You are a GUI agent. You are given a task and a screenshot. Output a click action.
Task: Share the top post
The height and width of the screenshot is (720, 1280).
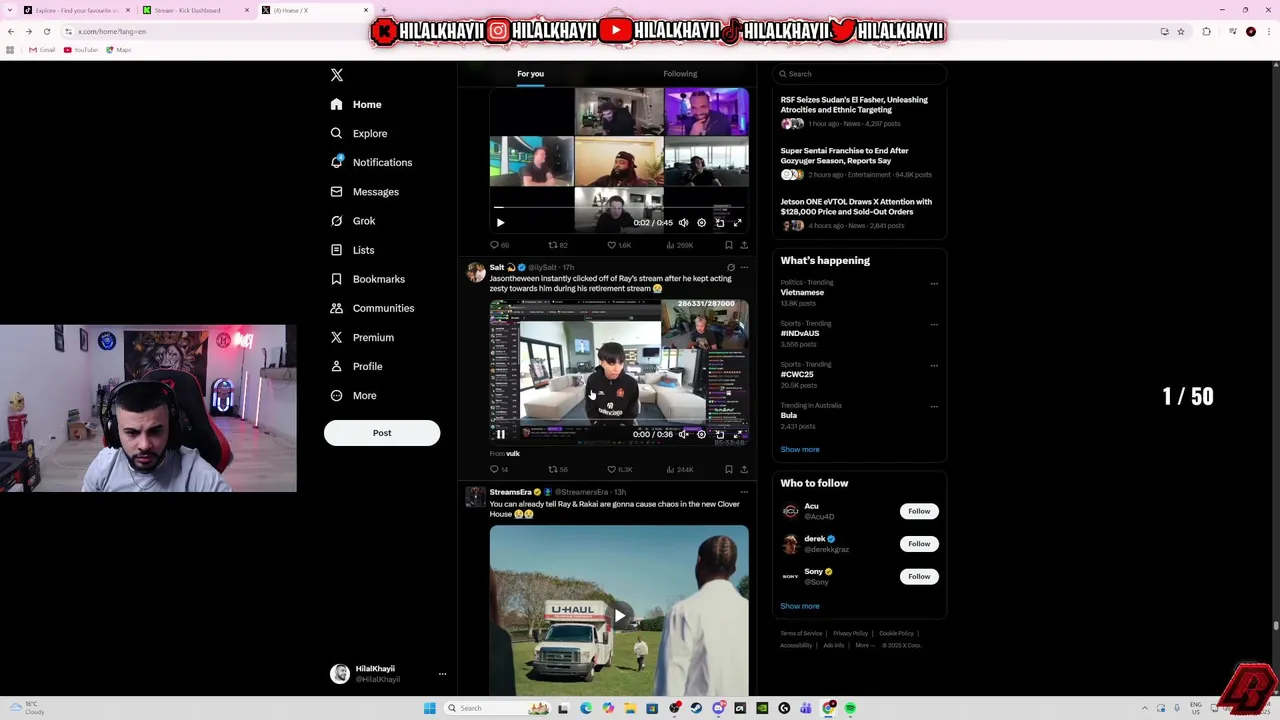(744, 245)
